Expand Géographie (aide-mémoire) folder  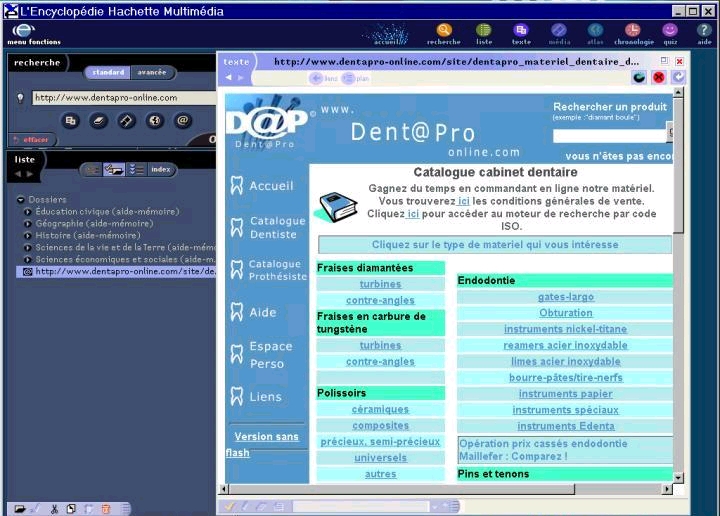(28, 224)
